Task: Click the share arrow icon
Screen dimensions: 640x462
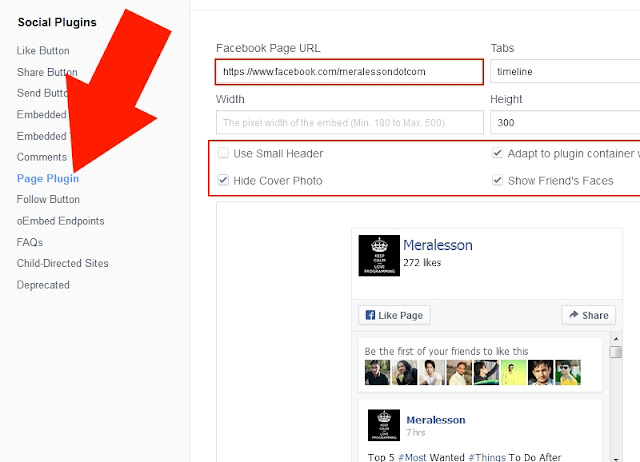Action: point(574,314)
